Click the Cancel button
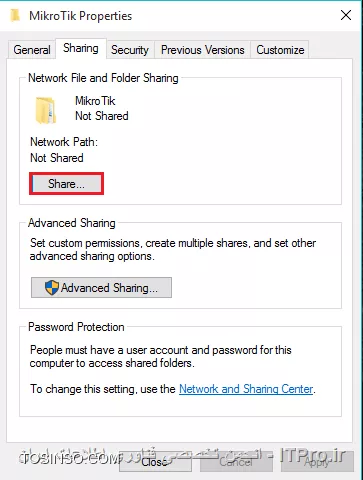 click(x=236, y=462)
